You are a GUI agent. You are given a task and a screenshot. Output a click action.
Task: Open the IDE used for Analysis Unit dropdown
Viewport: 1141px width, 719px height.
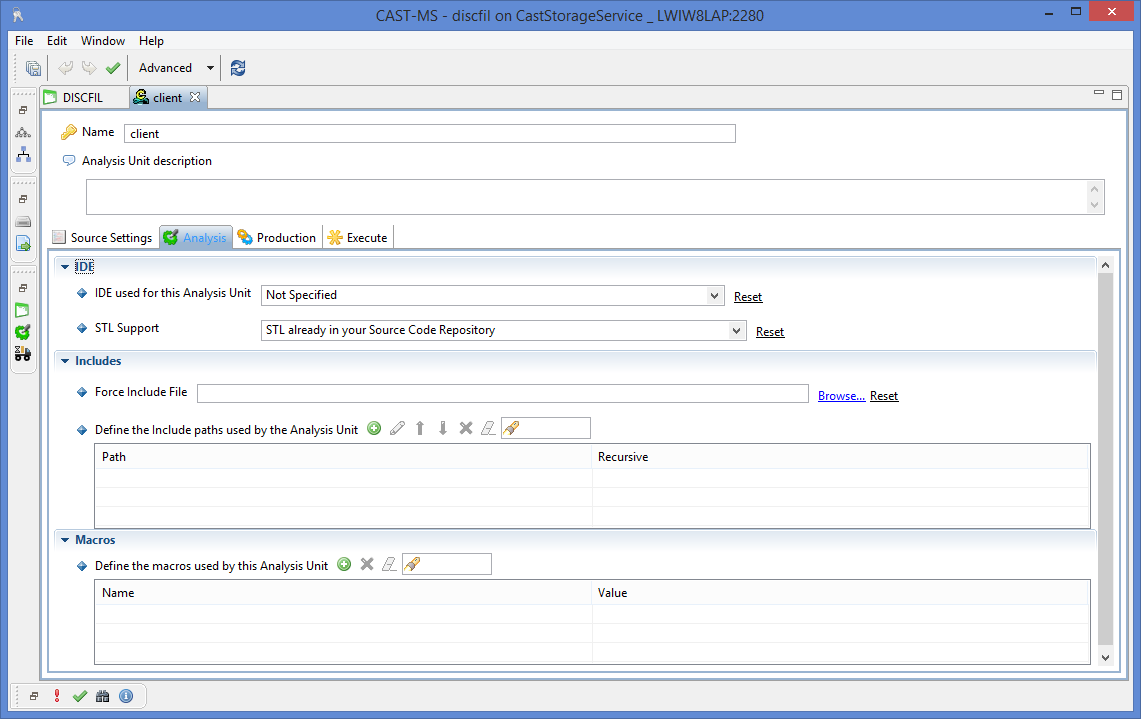(714, 295)
